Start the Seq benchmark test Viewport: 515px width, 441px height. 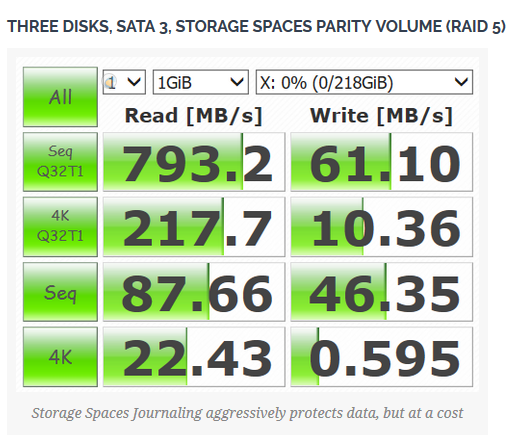[x=60, y=292]
